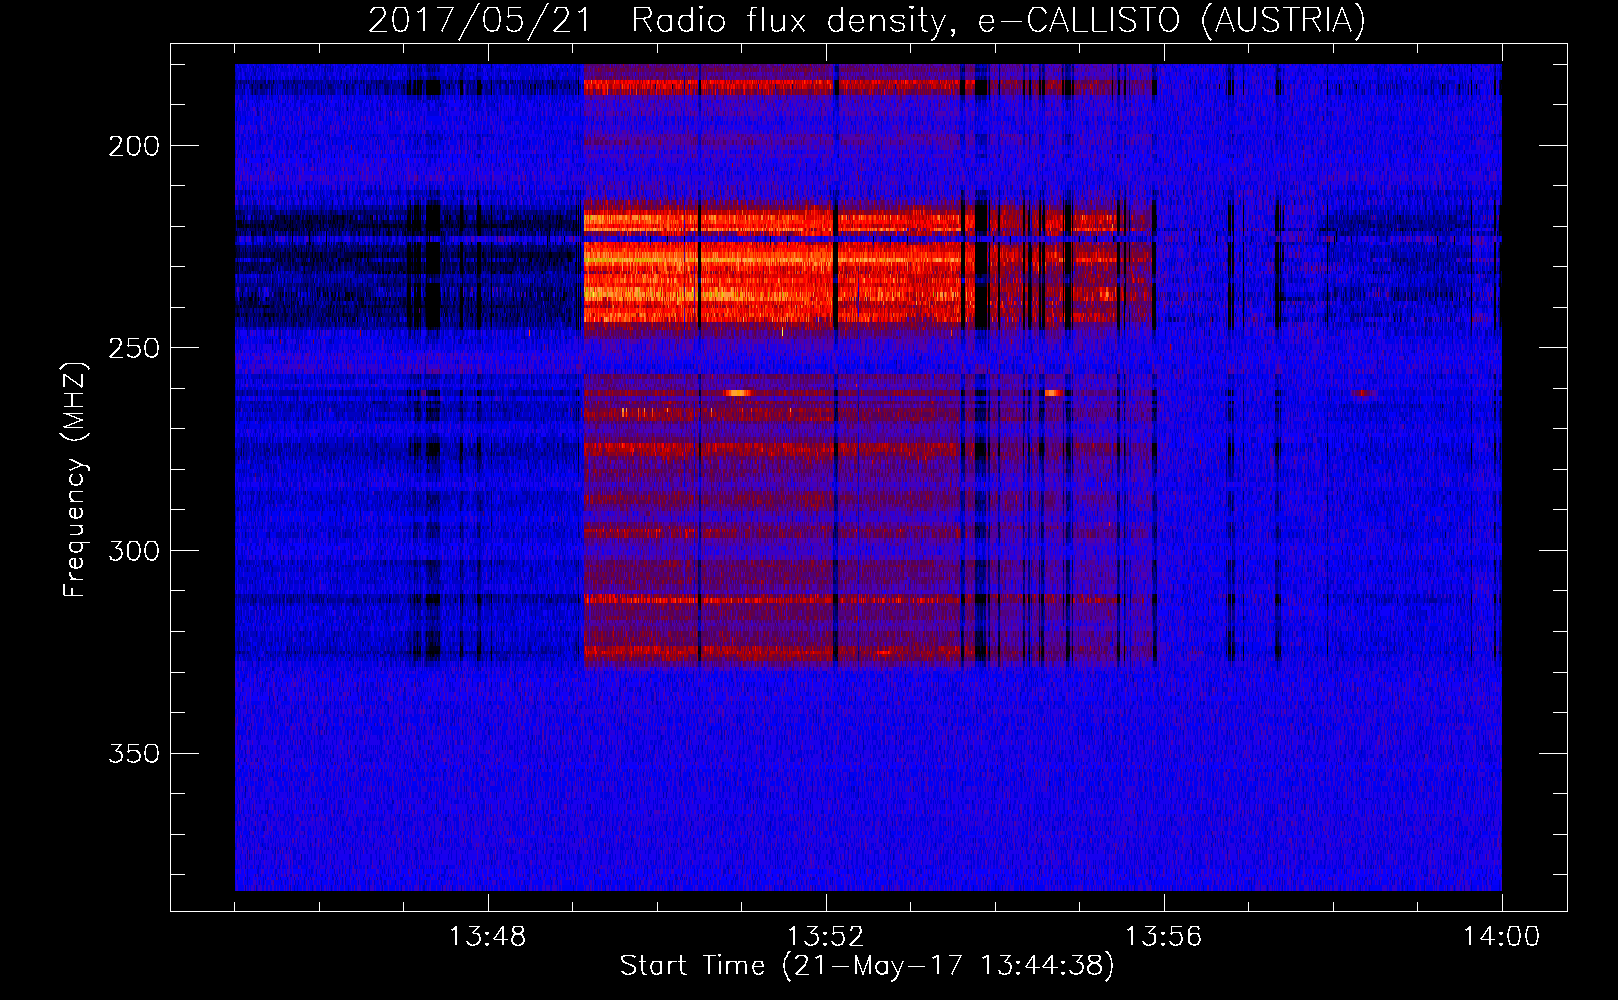The height and width of the screenshot is (1000, 1618).
Task: Click the plot title "Radio flux density, e-CALLISTO (AUSTRIA)"
Action: (997, 20)
